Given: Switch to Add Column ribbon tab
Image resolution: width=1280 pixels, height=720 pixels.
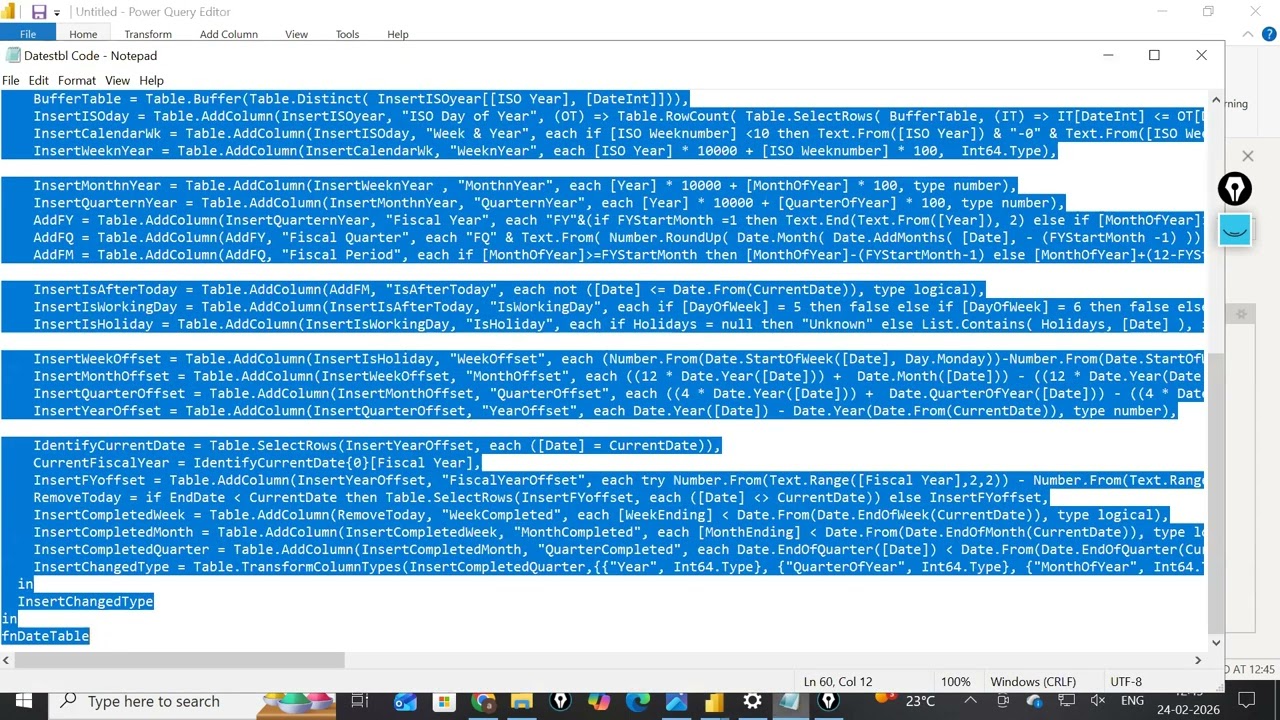Looking at the screenshot, I should (x=228, y=34).
